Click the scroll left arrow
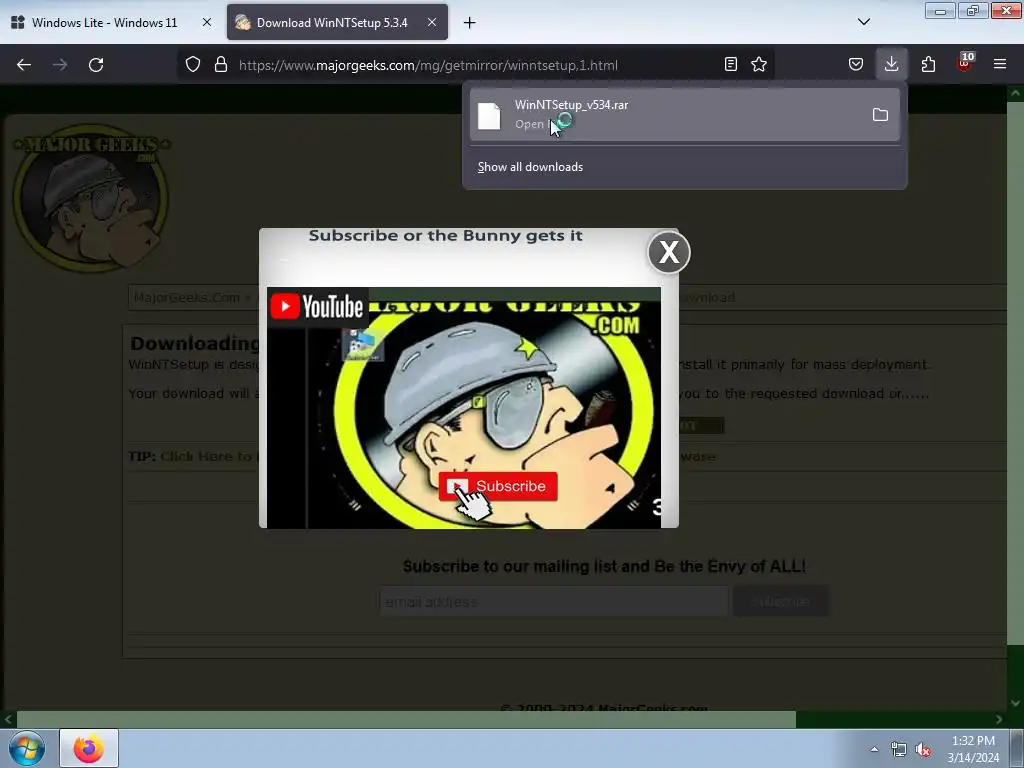Screen dimensions: 1024x768 coord(8,720)
